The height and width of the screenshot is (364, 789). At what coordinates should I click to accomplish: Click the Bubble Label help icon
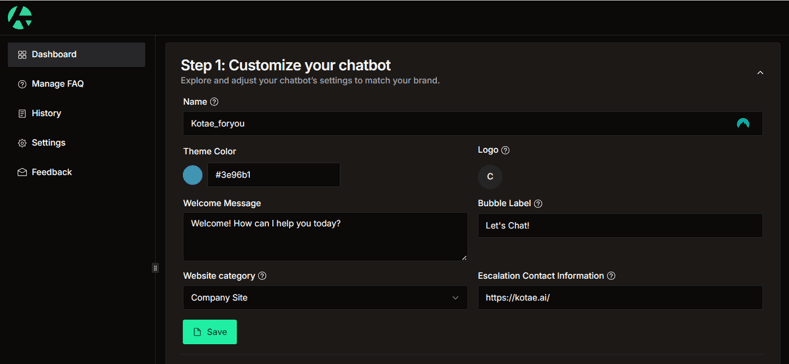[538, 203]
